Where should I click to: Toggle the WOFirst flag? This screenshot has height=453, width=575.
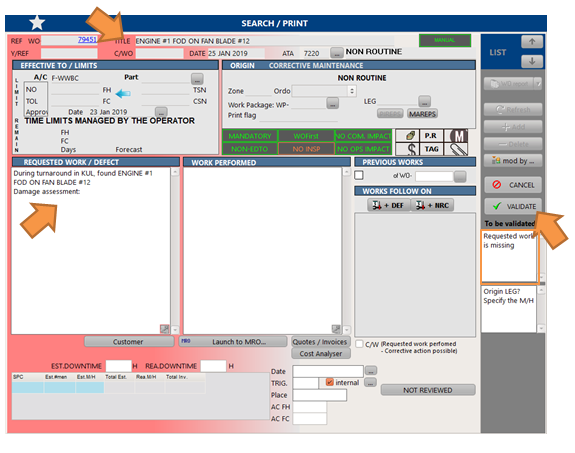(306, 136)
